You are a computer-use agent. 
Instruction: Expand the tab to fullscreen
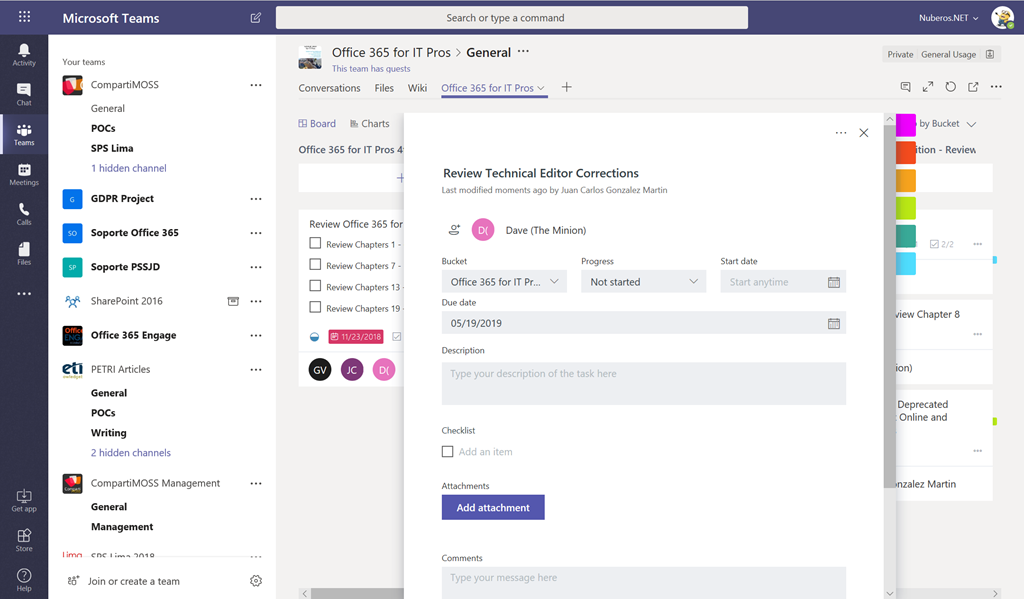click(927, 87)
